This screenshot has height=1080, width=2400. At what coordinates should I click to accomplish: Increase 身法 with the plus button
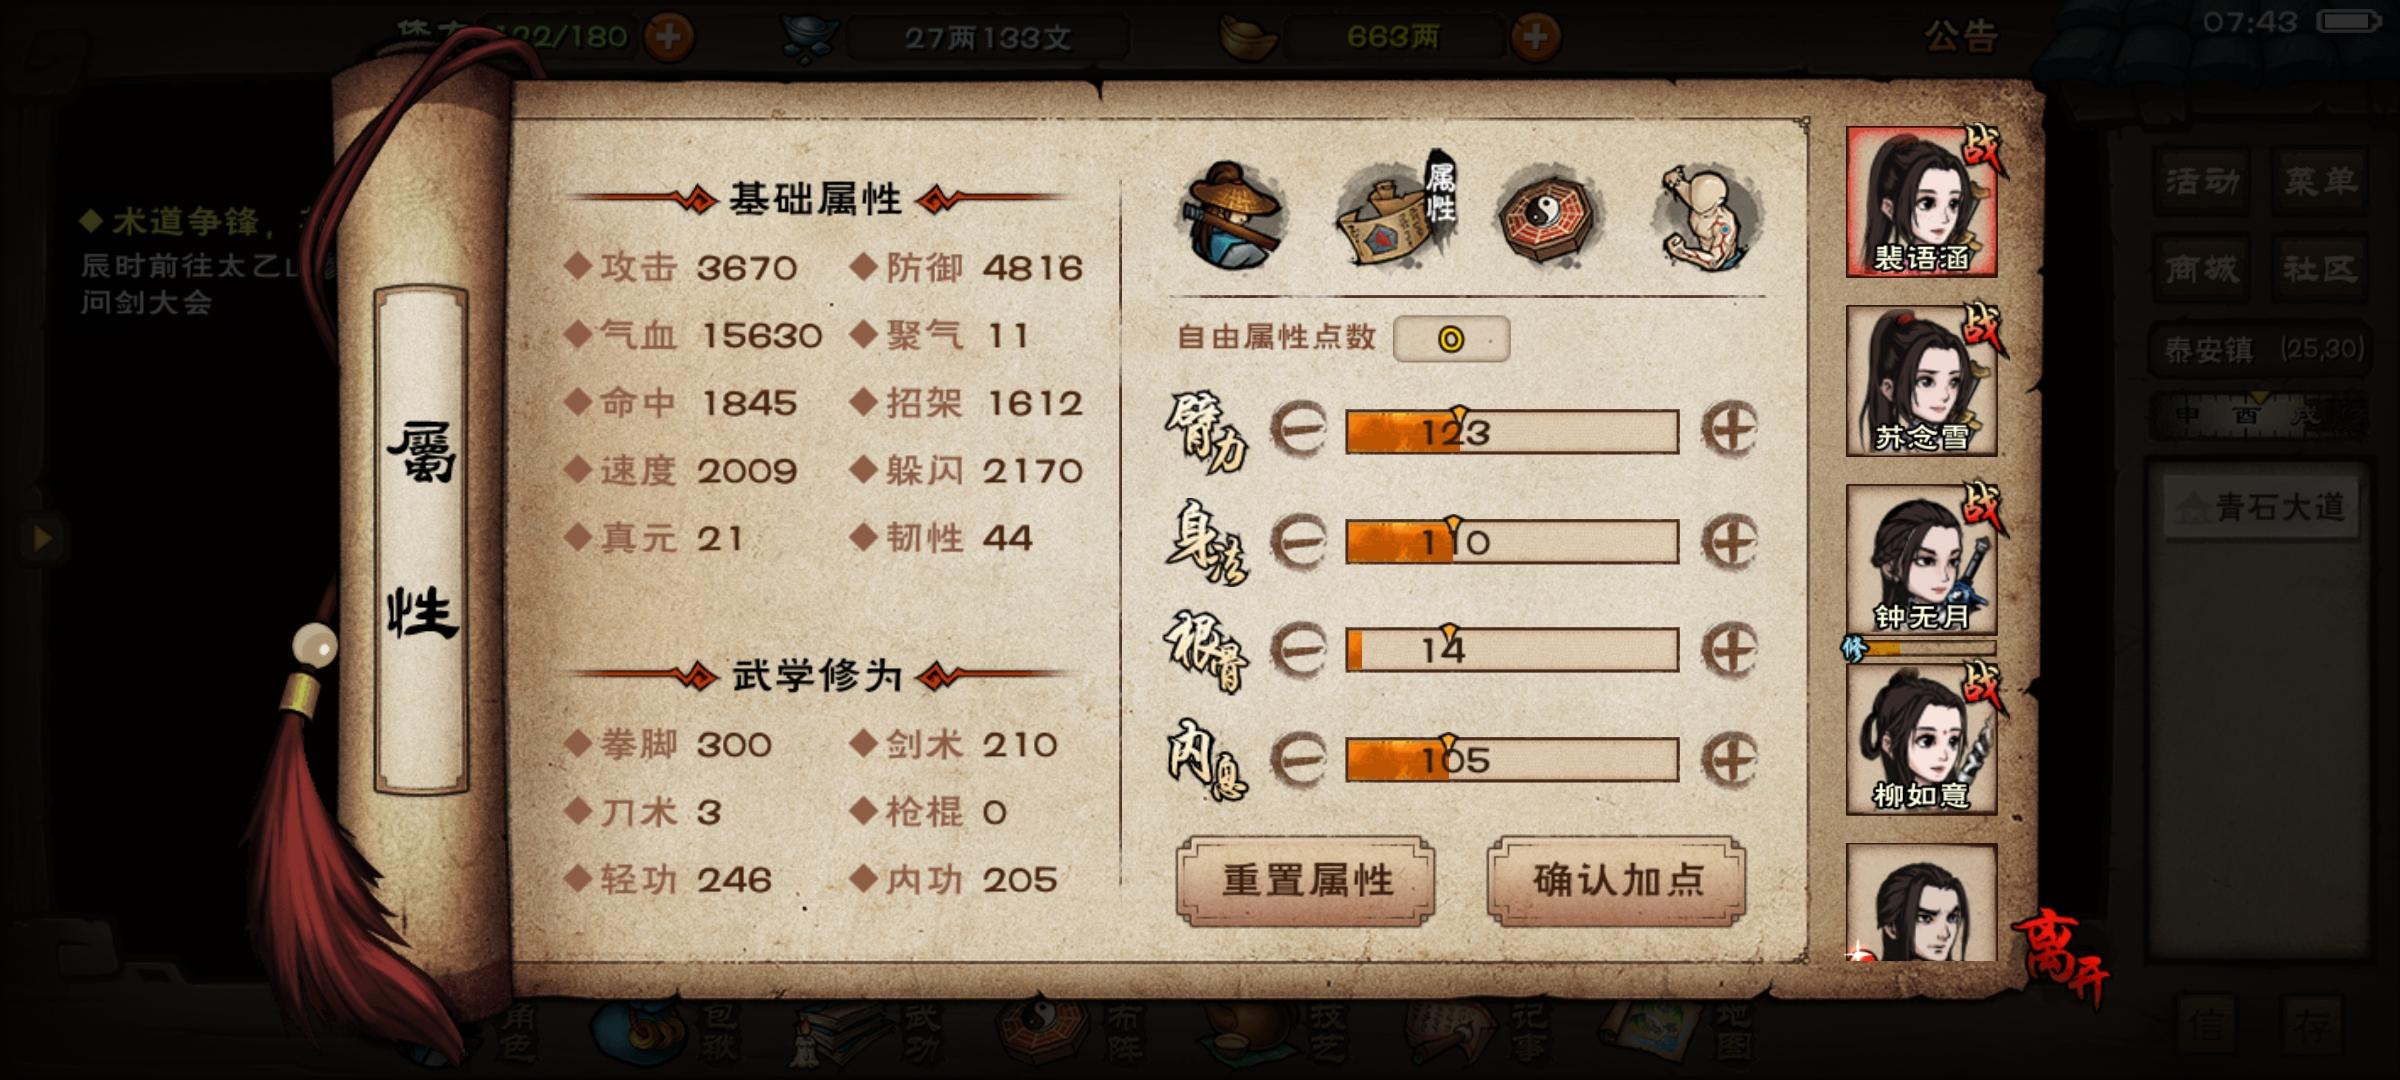coord(1730,541)
